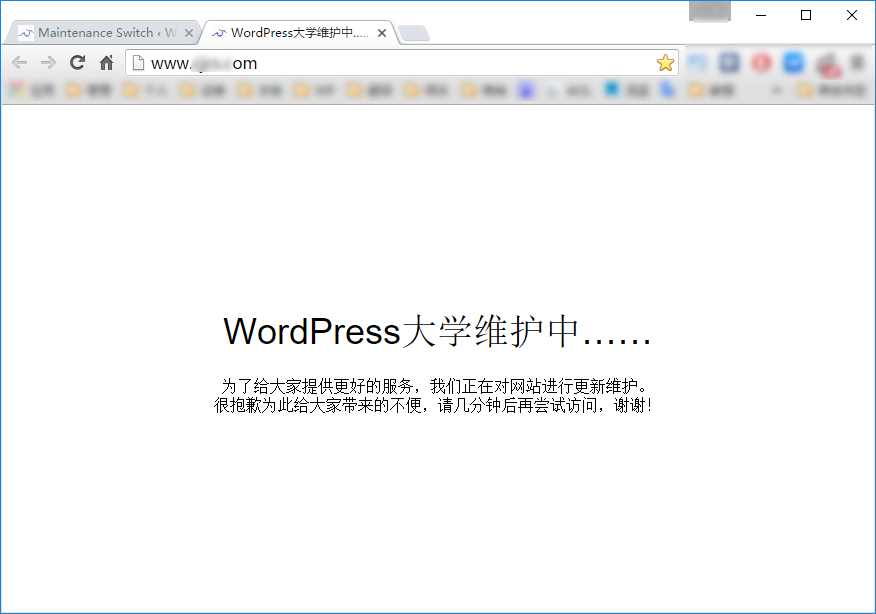Click the page info icon in address bar
Screen dimensions: 876x614
pyautogui.click(x=139, y=63)
